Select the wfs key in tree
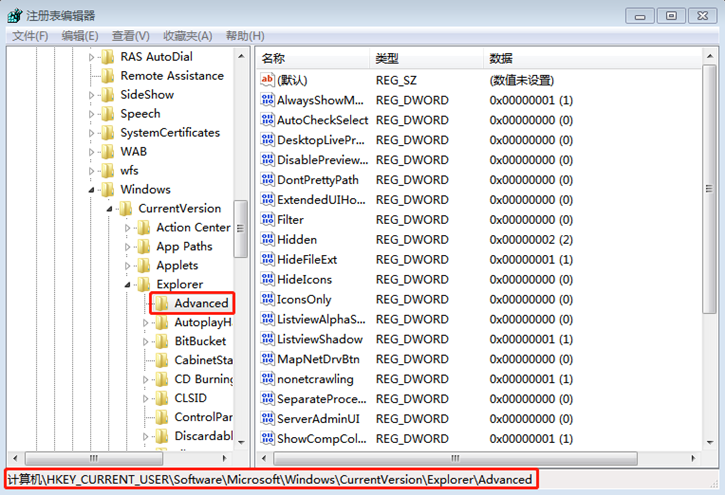 point(129,171)
